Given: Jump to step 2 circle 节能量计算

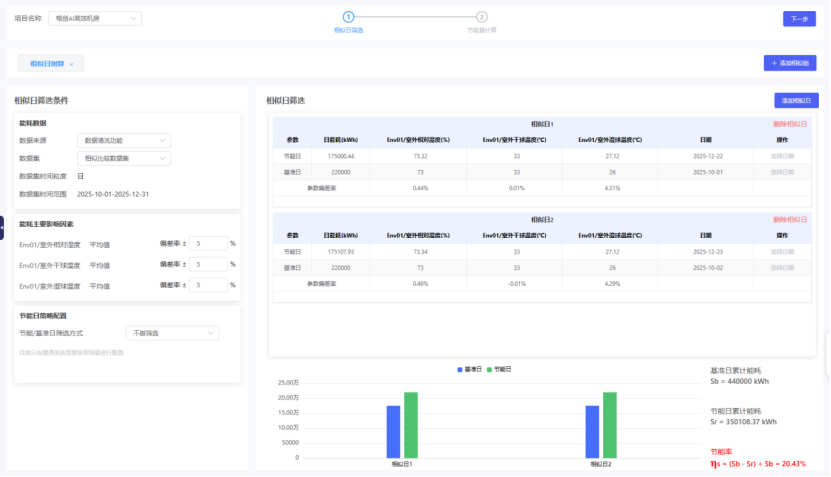Looking at the screenshot, I should click(481, 17).
